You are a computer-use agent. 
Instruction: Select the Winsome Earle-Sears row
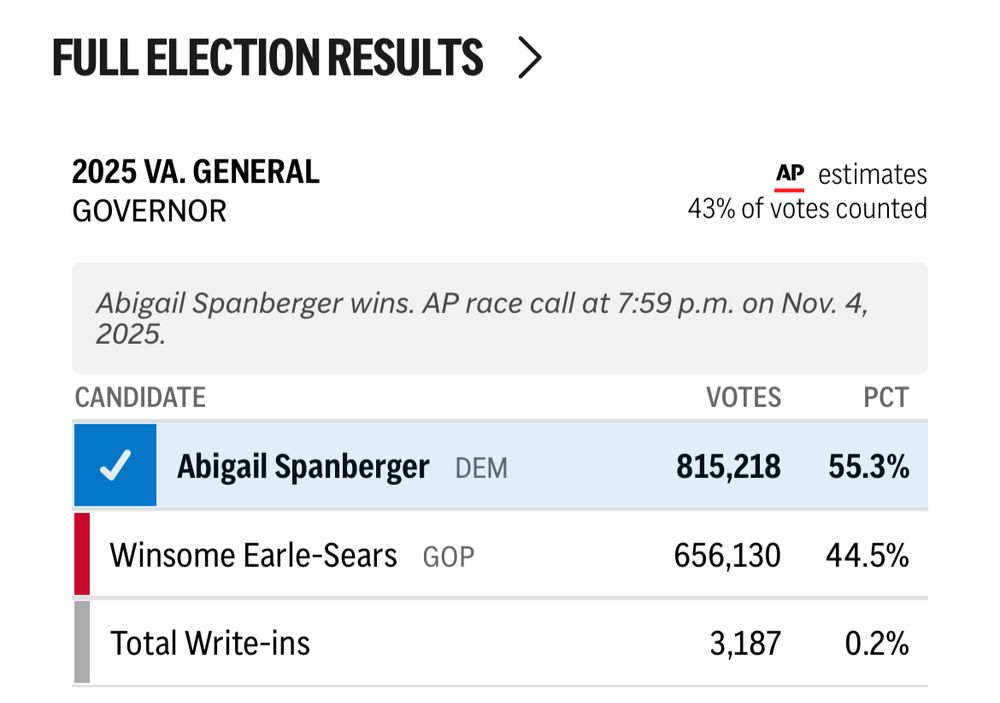500,555
